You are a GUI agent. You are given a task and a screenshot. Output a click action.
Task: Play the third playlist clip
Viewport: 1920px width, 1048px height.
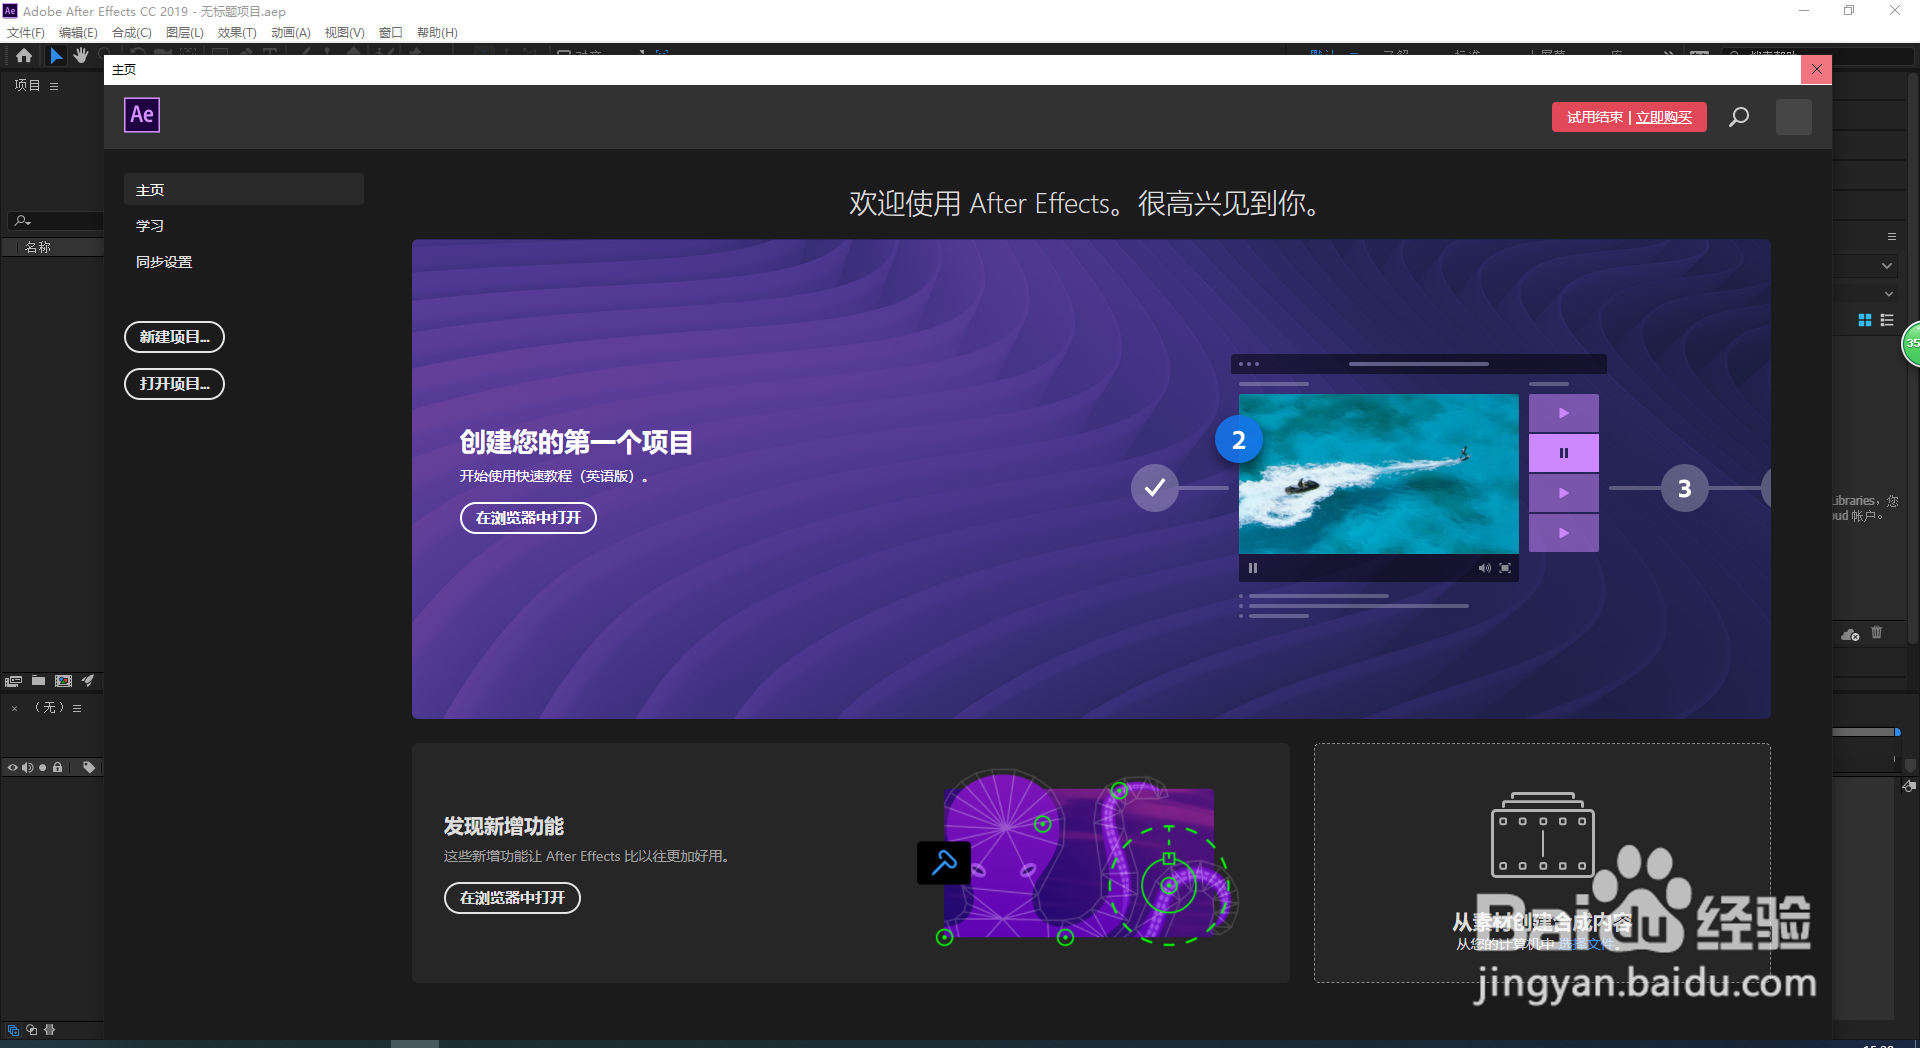click(x=1564, y=493)
